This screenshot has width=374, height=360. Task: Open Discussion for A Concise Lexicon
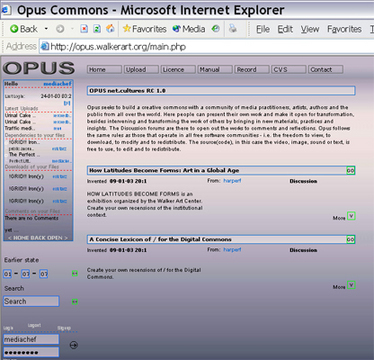303,250
